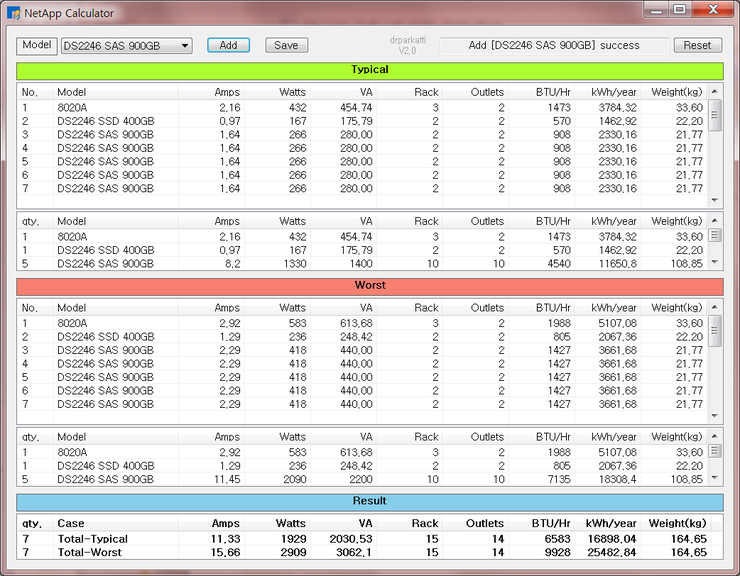Click the success status message field
Screen dimensions: 740x576
(554, 46)
